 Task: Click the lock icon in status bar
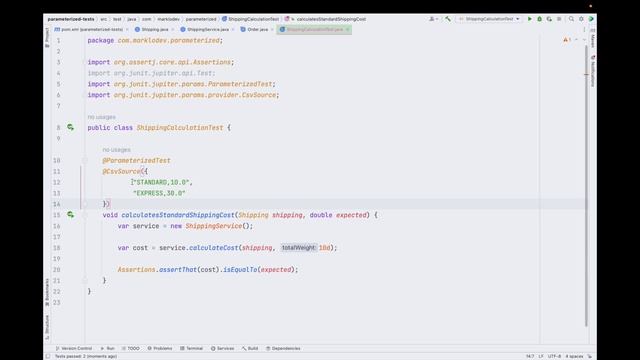tap(590, 356)
